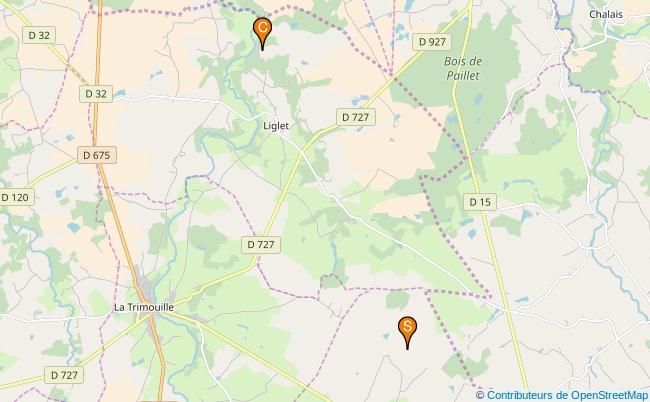Click the small pond beside the S marker
Viewport: 650px width, 402px height.
386,336
